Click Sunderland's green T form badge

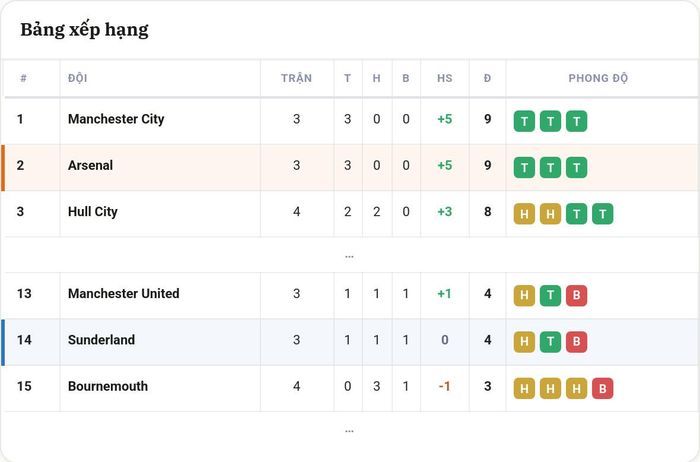550,342
